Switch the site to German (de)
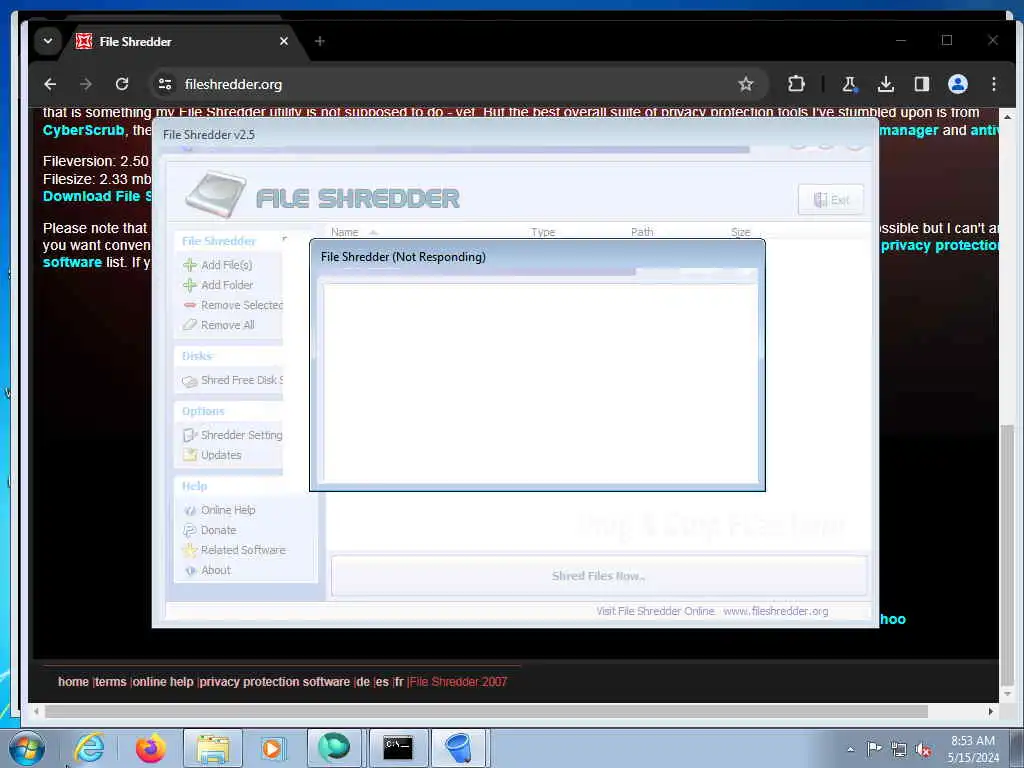 click(x=363, y=682)
